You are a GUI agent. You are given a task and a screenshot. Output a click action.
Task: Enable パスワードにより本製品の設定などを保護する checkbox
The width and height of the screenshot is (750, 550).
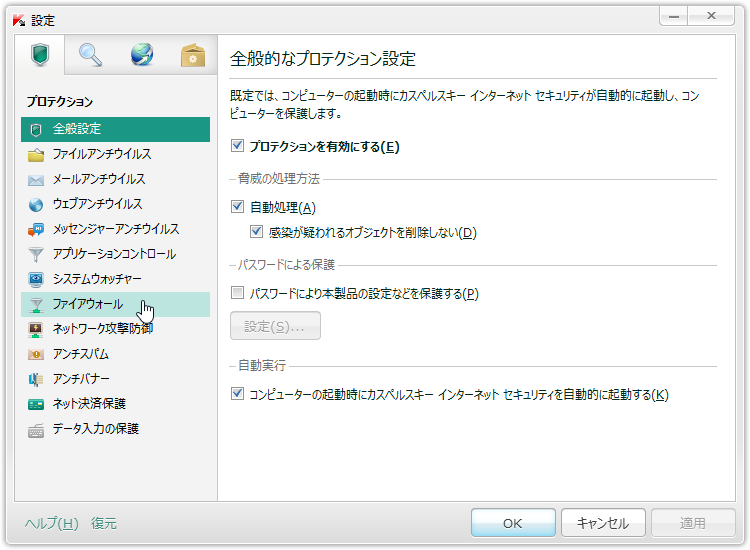pyautogui.click(x=237, y=292)
